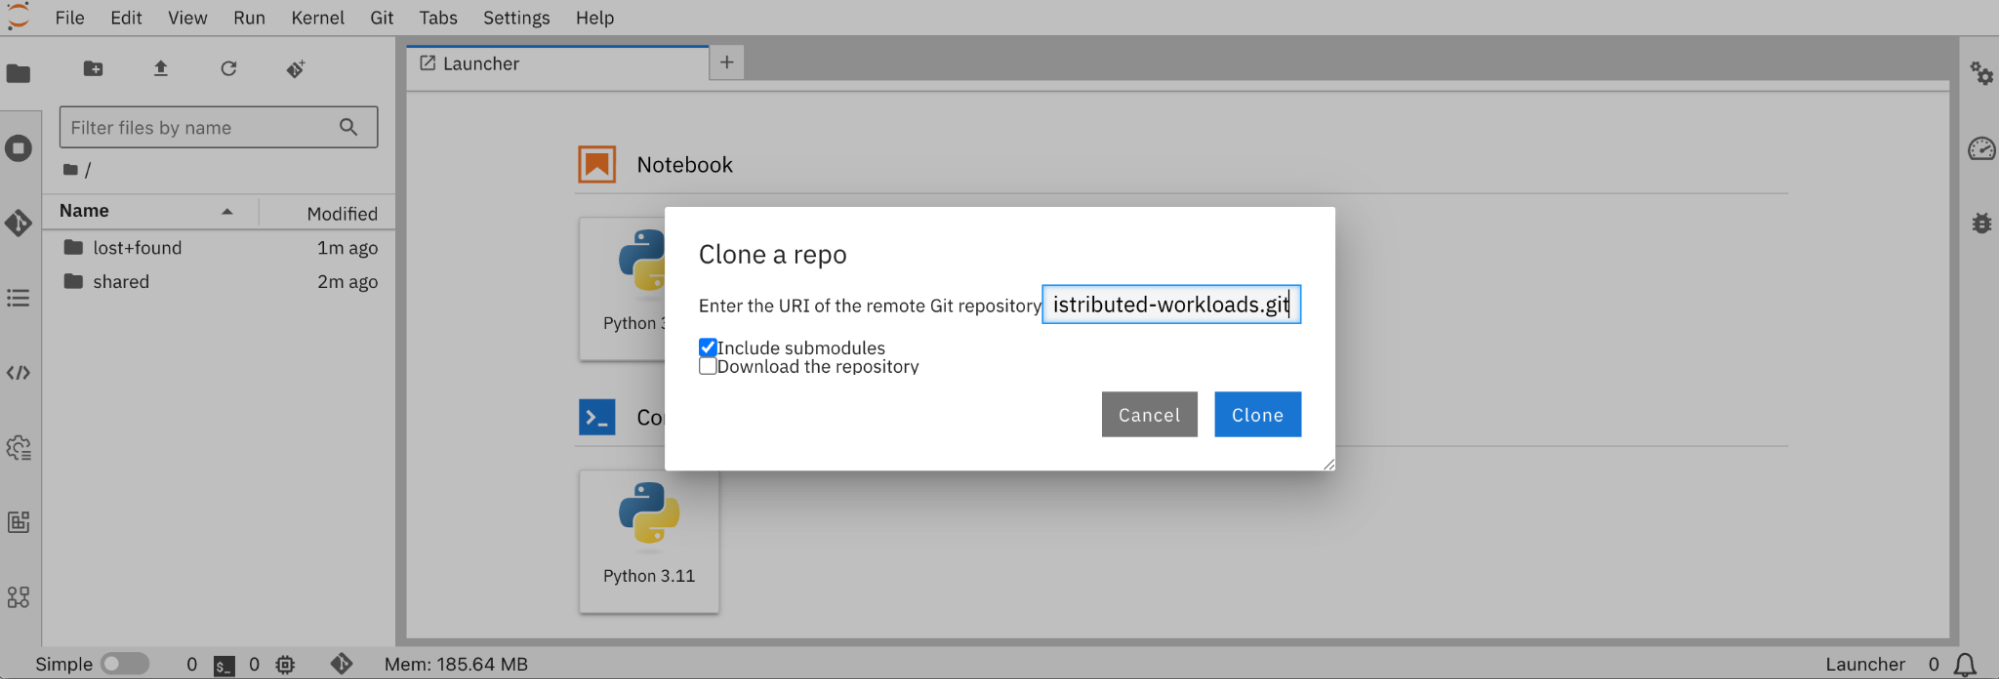Refresh the file browser list
Image resolution: width=1999 pixels, height=680 pixels.
(228, 69)
